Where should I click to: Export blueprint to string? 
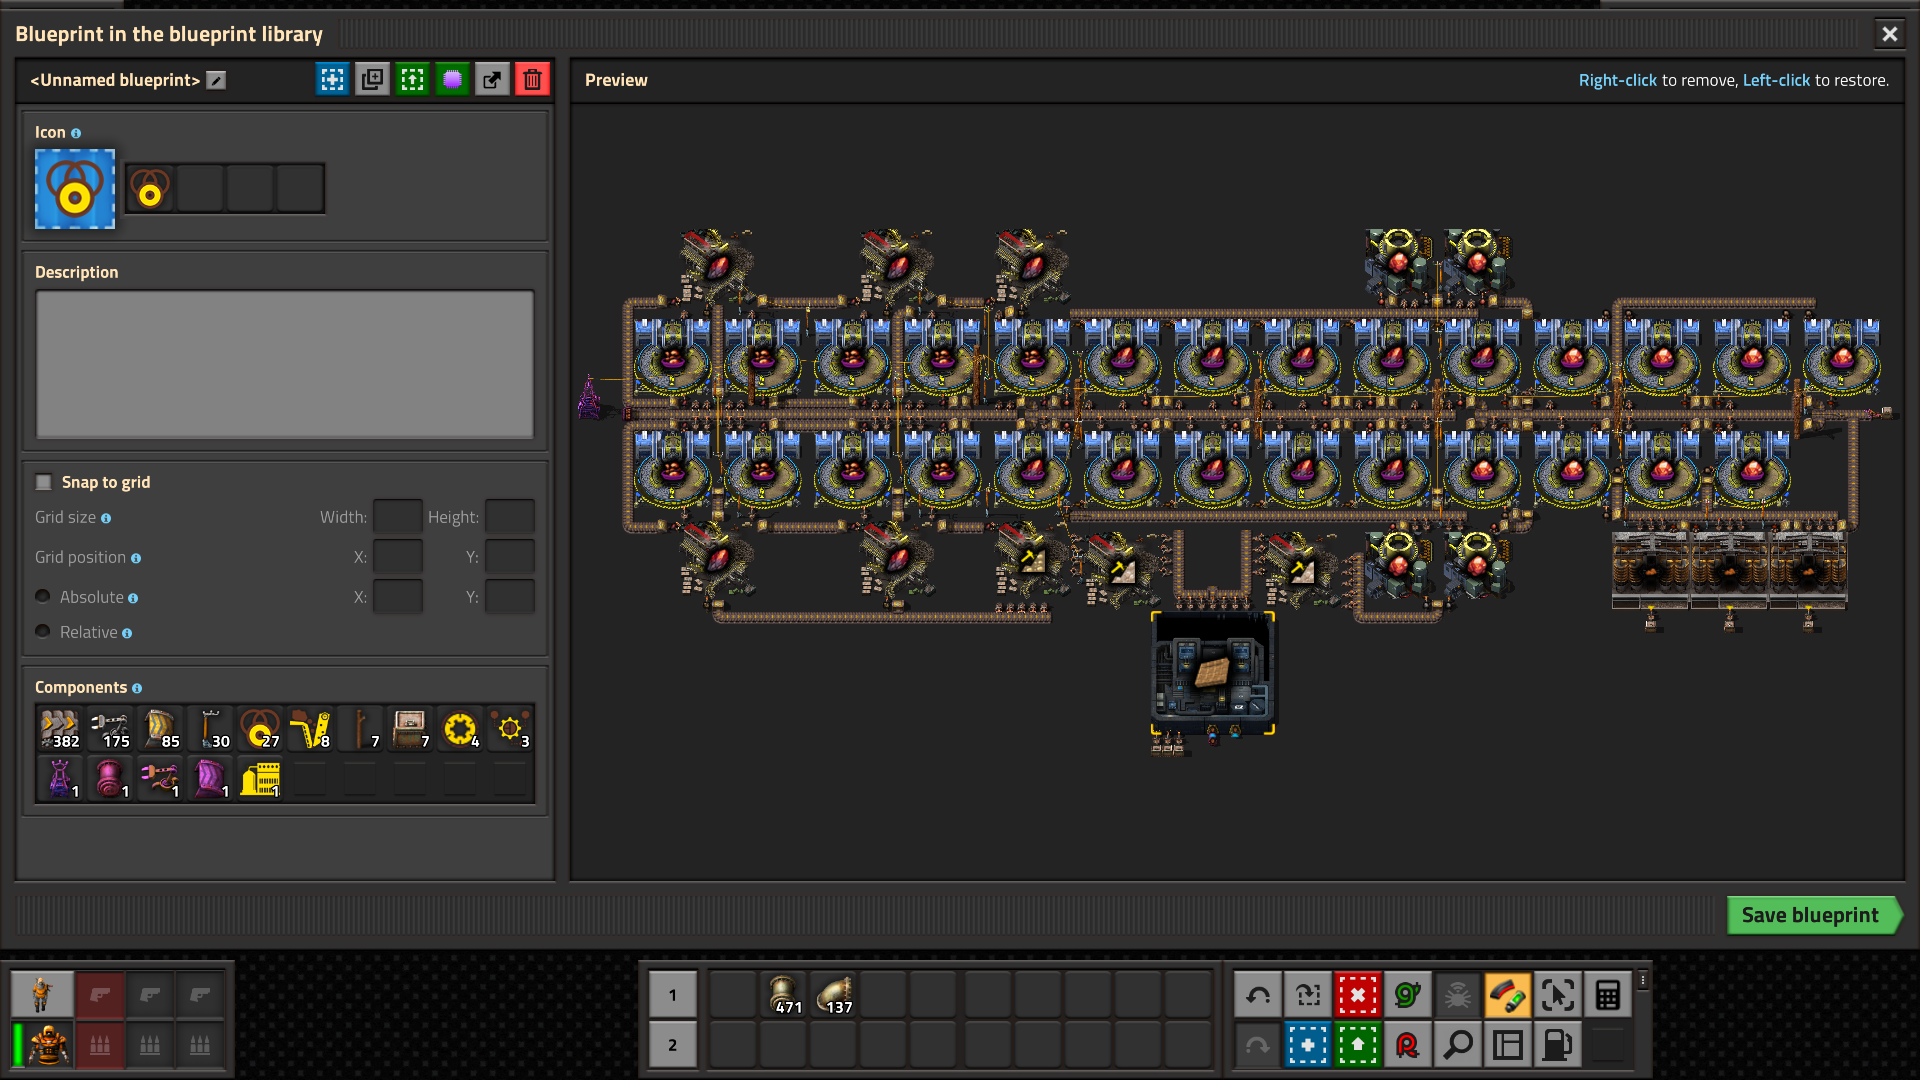coord(492,79)
